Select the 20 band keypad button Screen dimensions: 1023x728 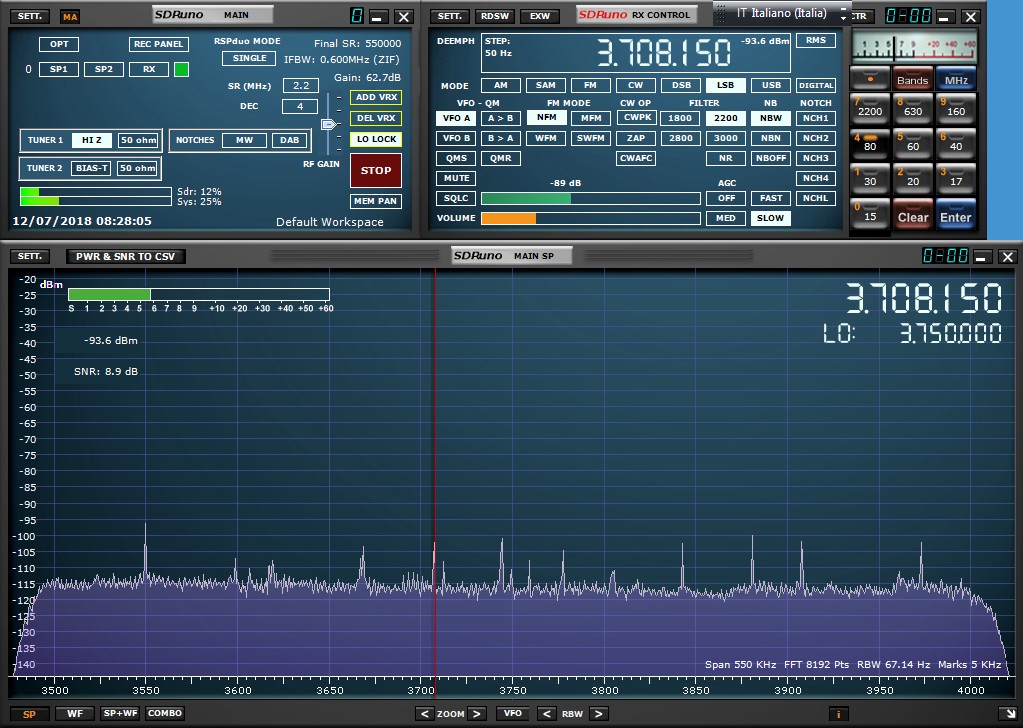point(913,179)
